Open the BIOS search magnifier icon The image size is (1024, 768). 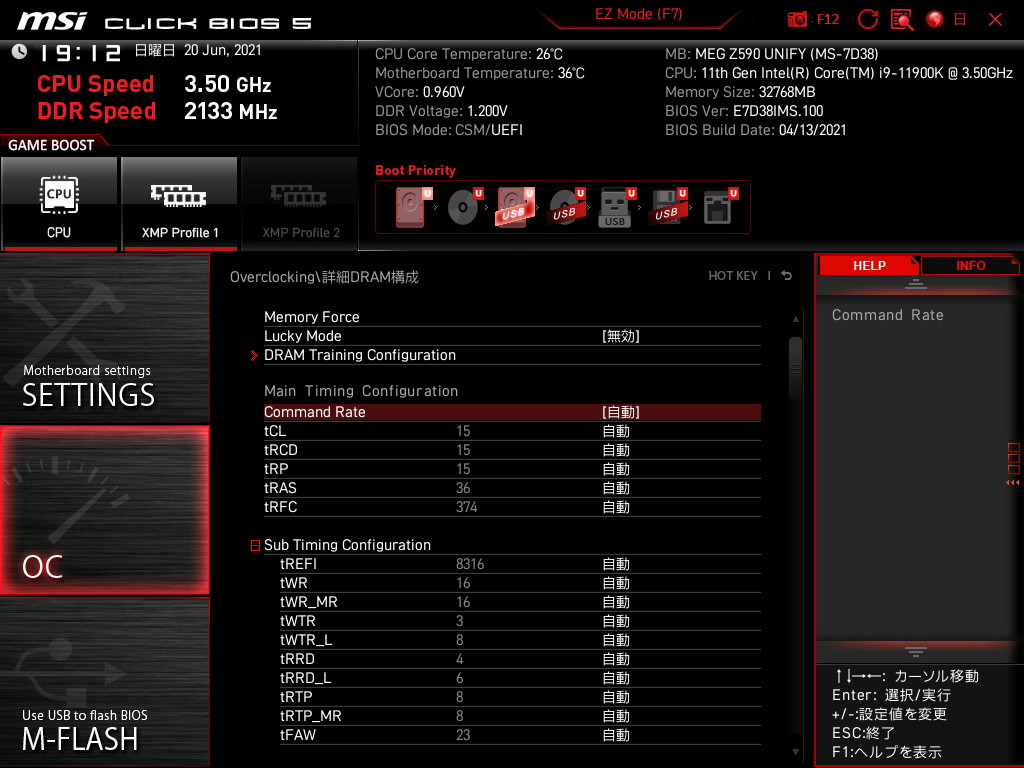(x=902, y=20)
